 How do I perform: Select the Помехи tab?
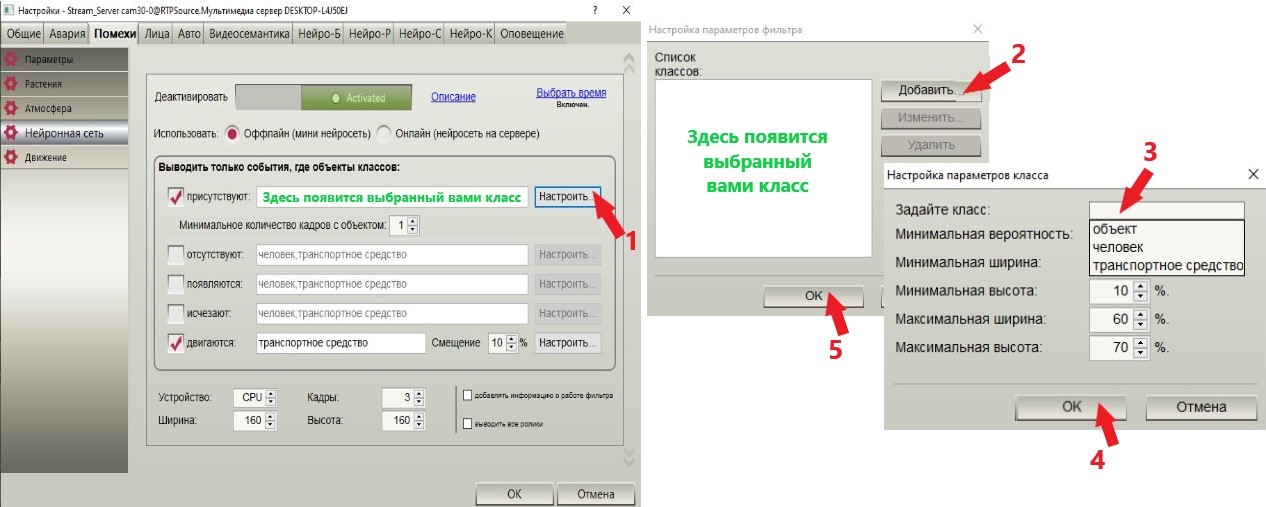115,34
